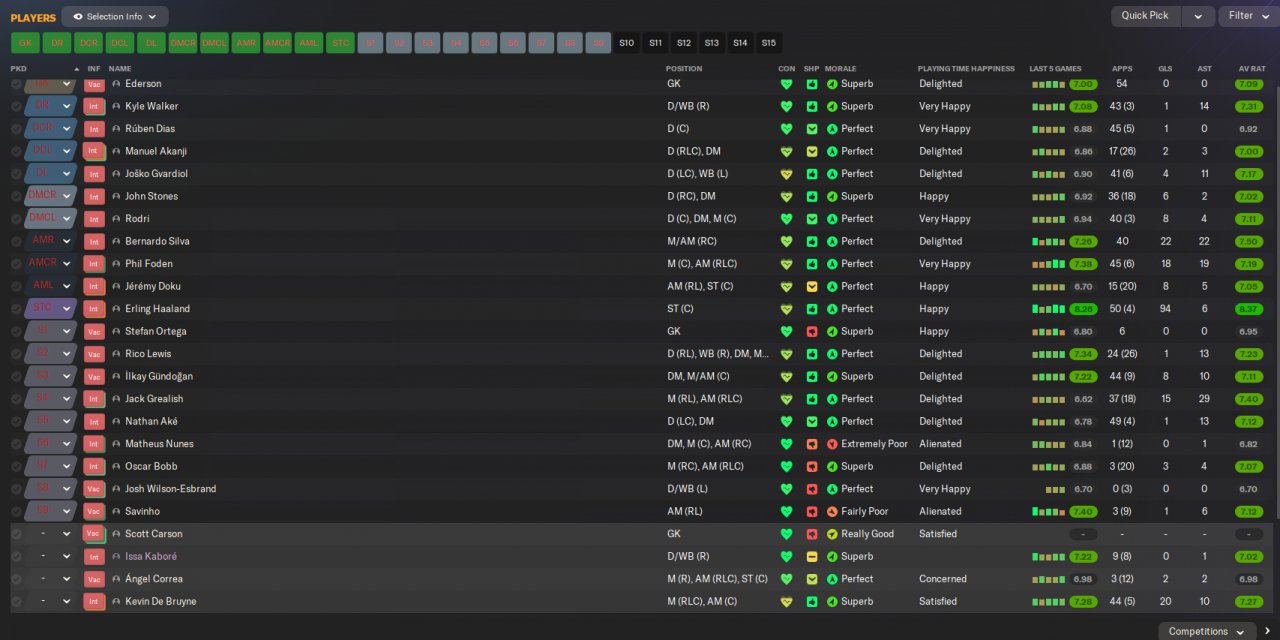Toggle the selection checkmark for Erling Haaland

point(16,309)
